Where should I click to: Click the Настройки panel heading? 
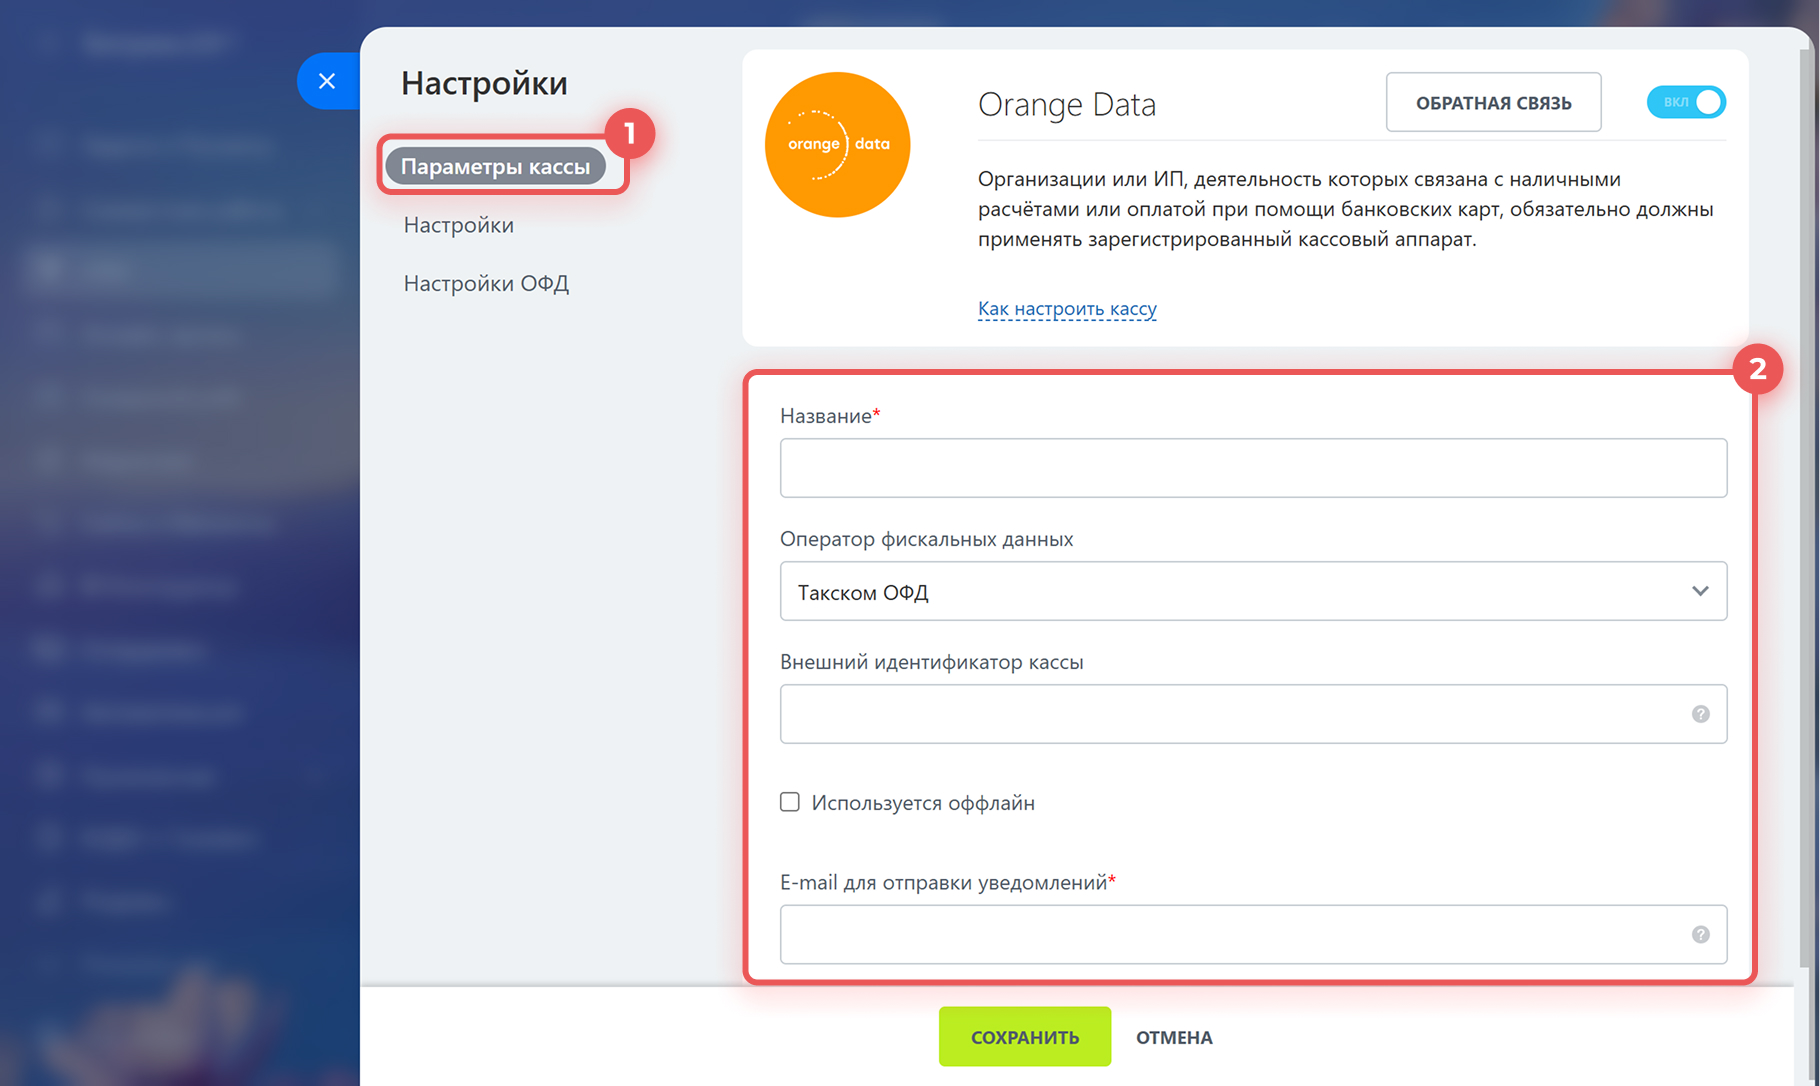pos(484,82)
